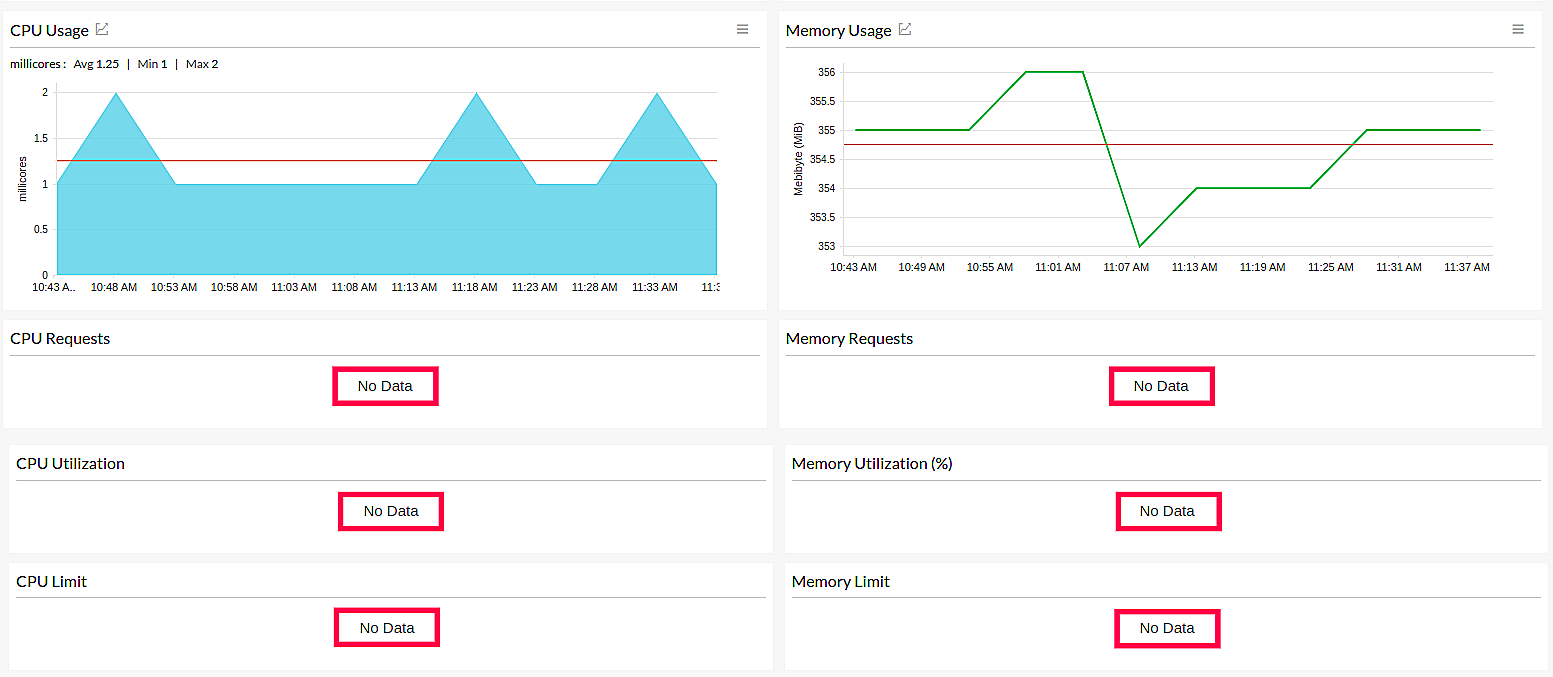Click No Data box under Memory Limit
Image resolution: width=1553 pixels, height=677 pixels.
[x=1167, y=628]
